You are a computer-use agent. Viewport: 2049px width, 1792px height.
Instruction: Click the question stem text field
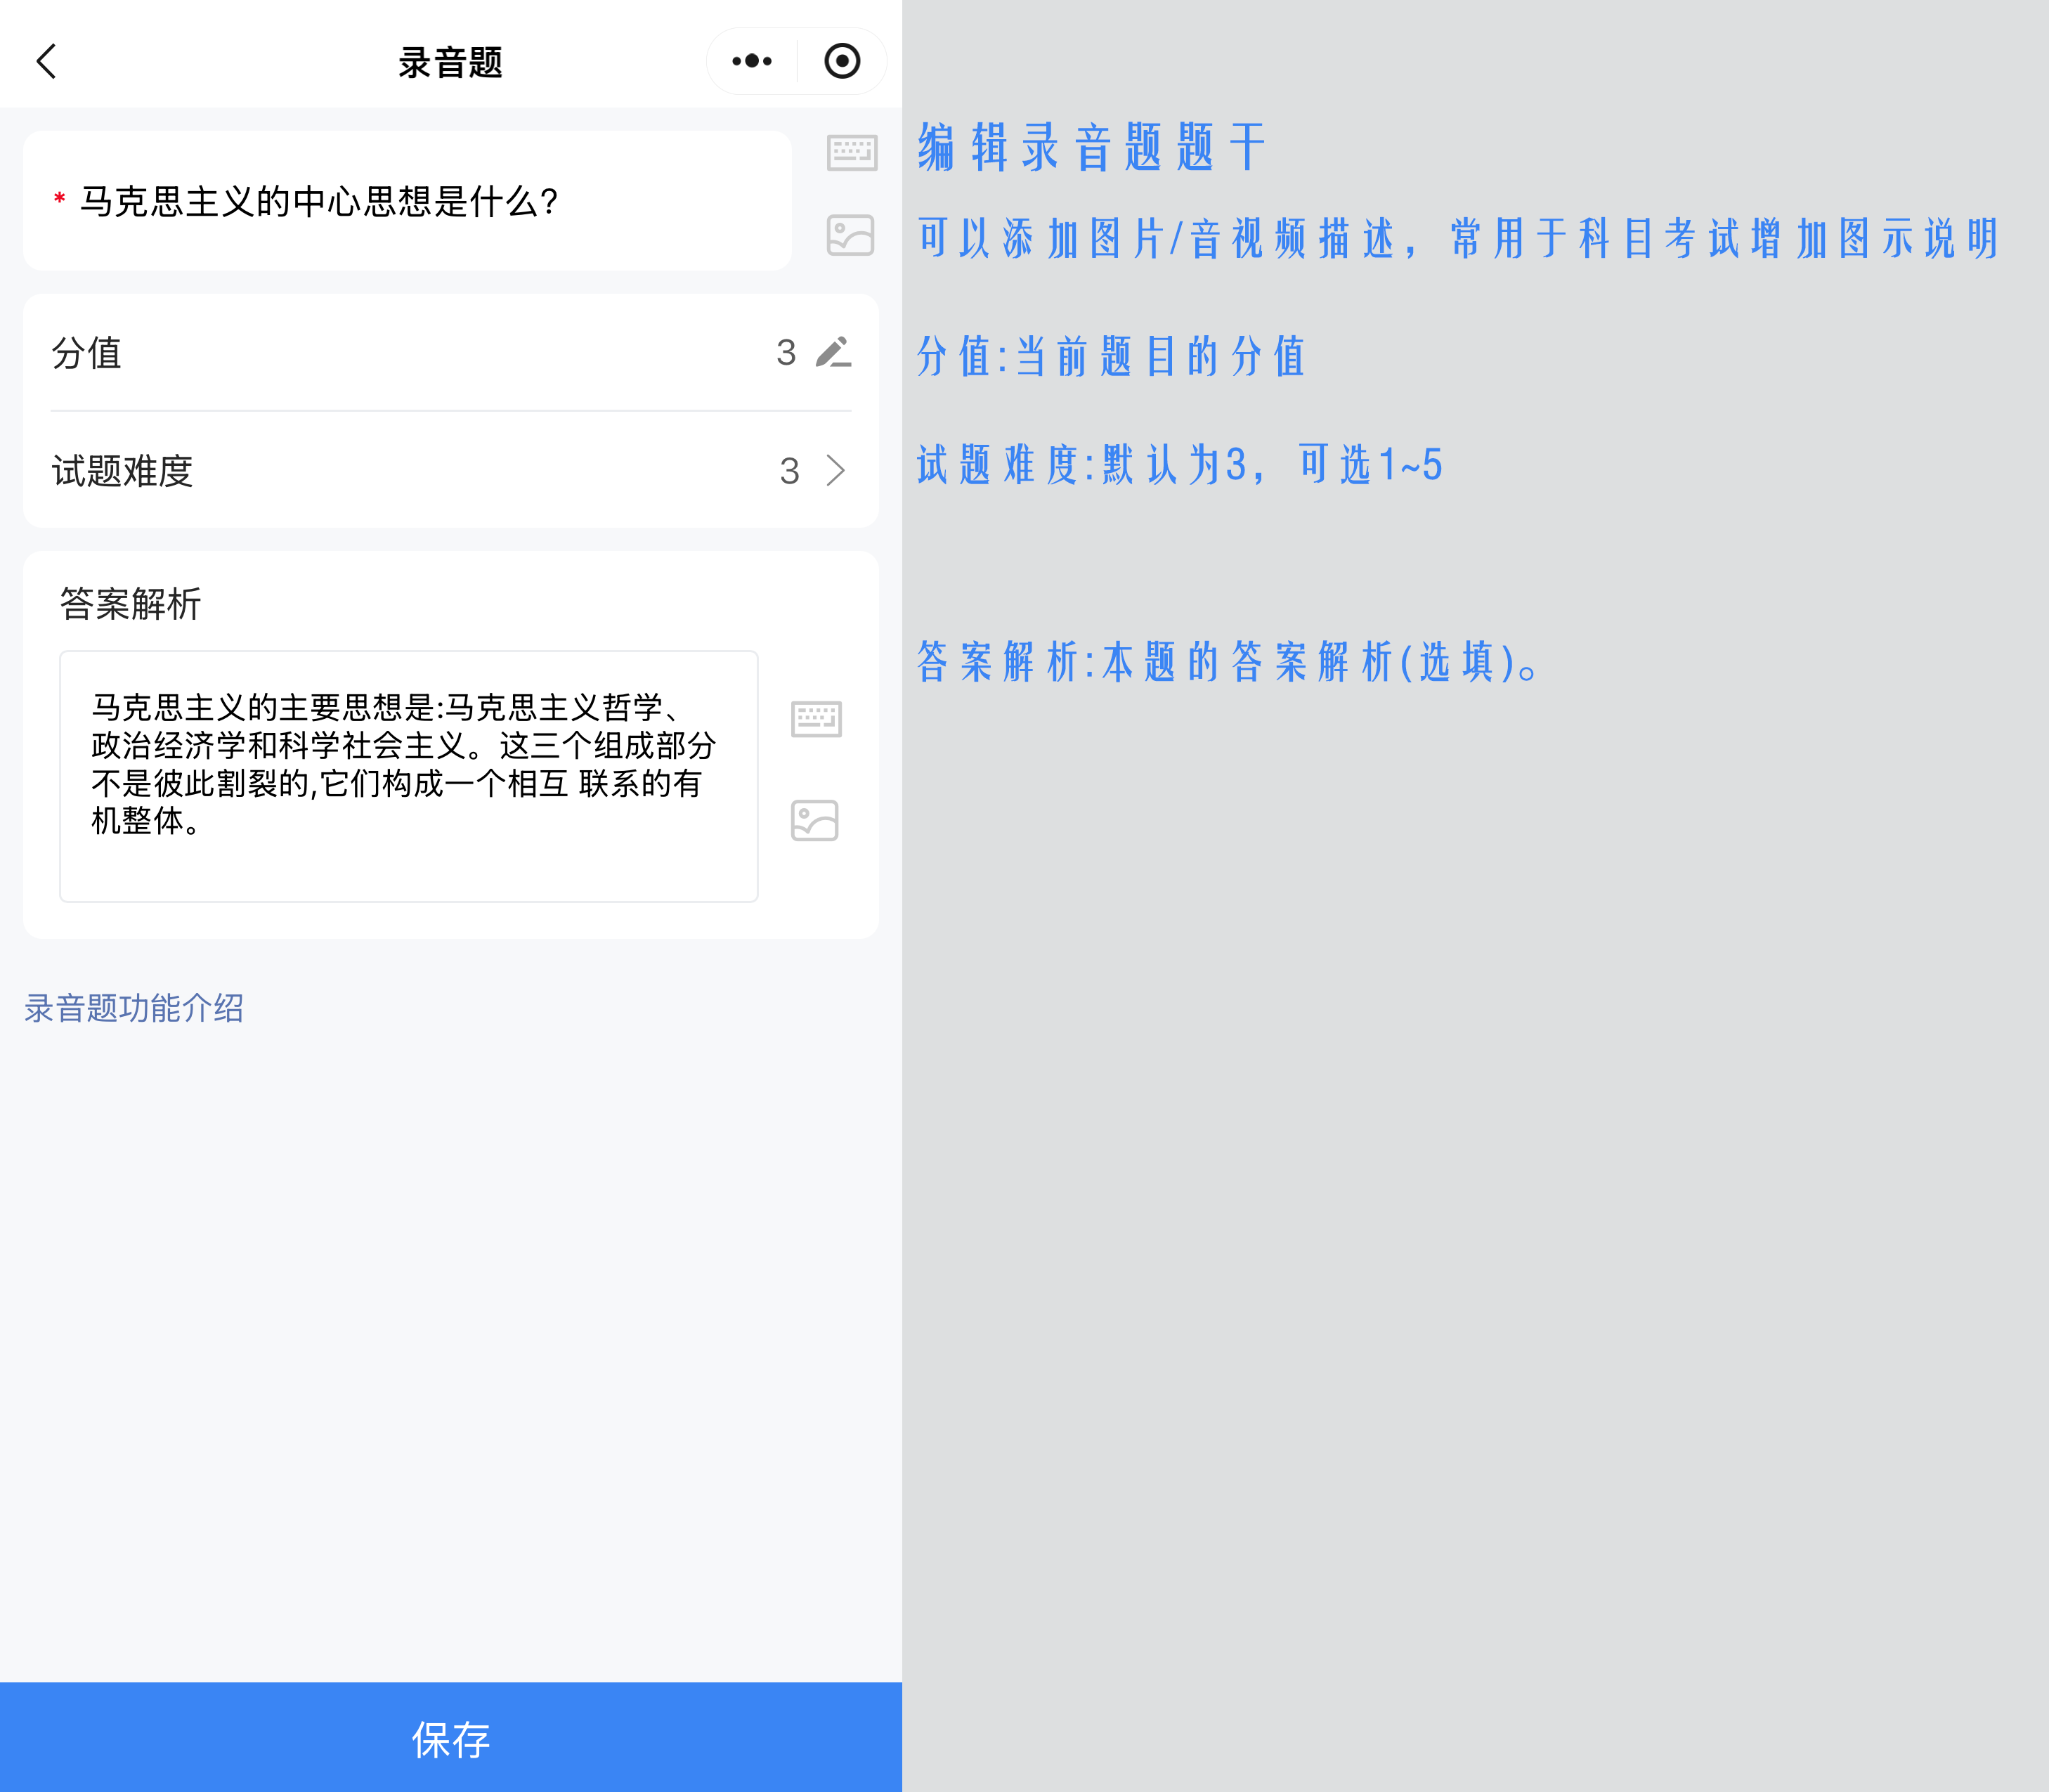click(x=408, y=201)
